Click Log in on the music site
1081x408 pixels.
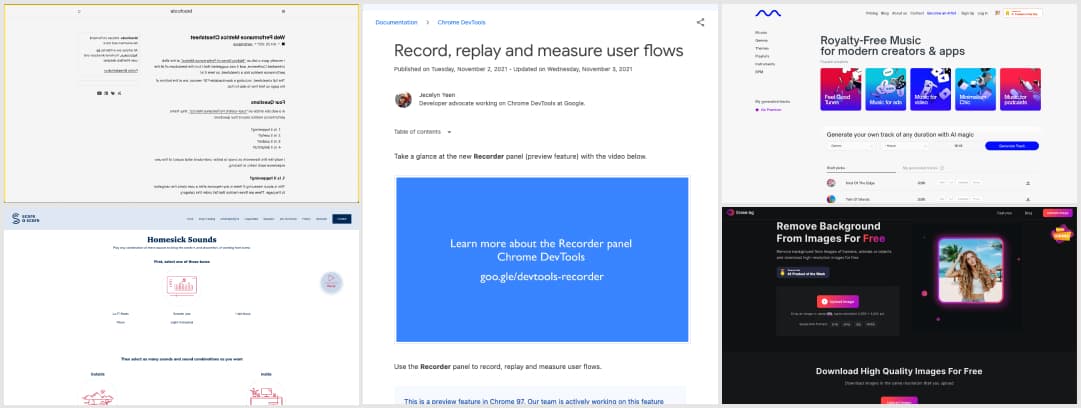pyautogui.click(x=982, y=13)
